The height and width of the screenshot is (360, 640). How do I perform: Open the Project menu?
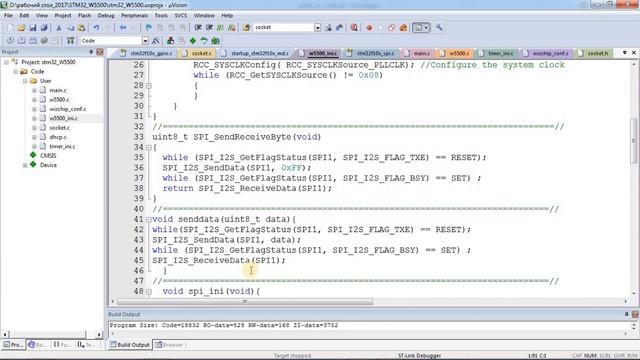(62, 16)
